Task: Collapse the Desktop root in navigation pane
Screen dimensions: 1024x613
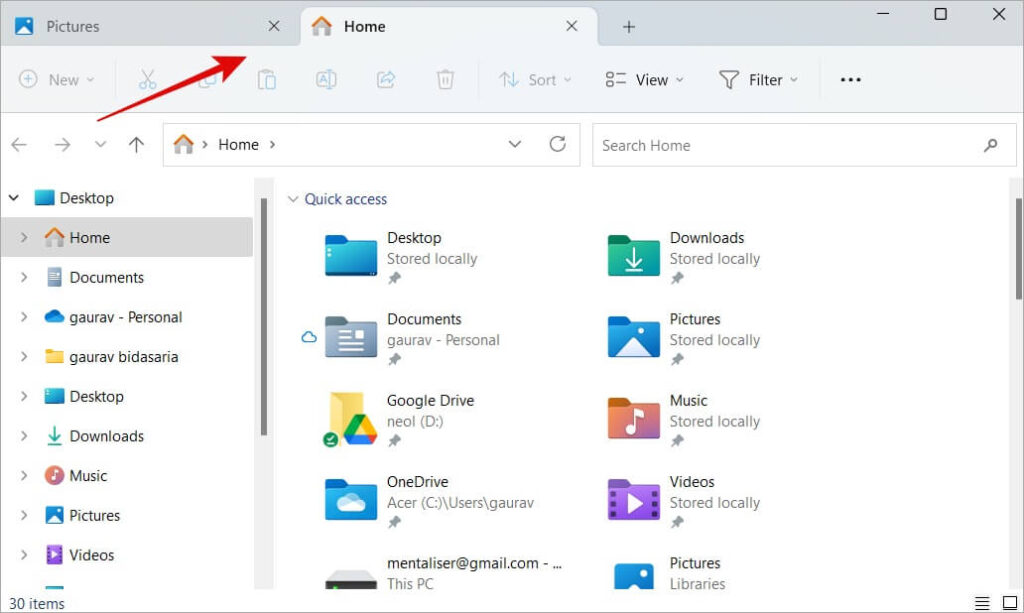Action: click(14, 197)
